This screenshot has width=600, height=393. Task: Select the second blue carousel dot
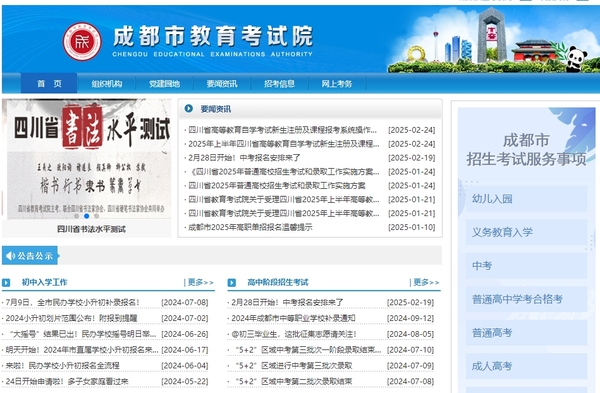86,216
